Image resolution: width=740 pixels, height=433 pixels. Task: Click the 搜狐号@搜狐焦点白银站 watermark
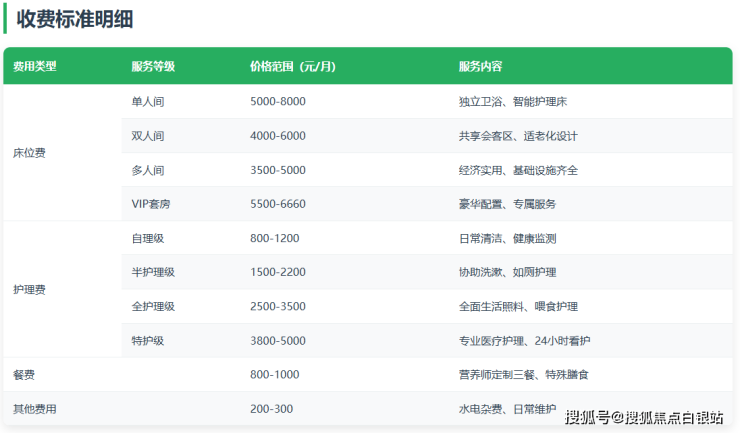643,416
